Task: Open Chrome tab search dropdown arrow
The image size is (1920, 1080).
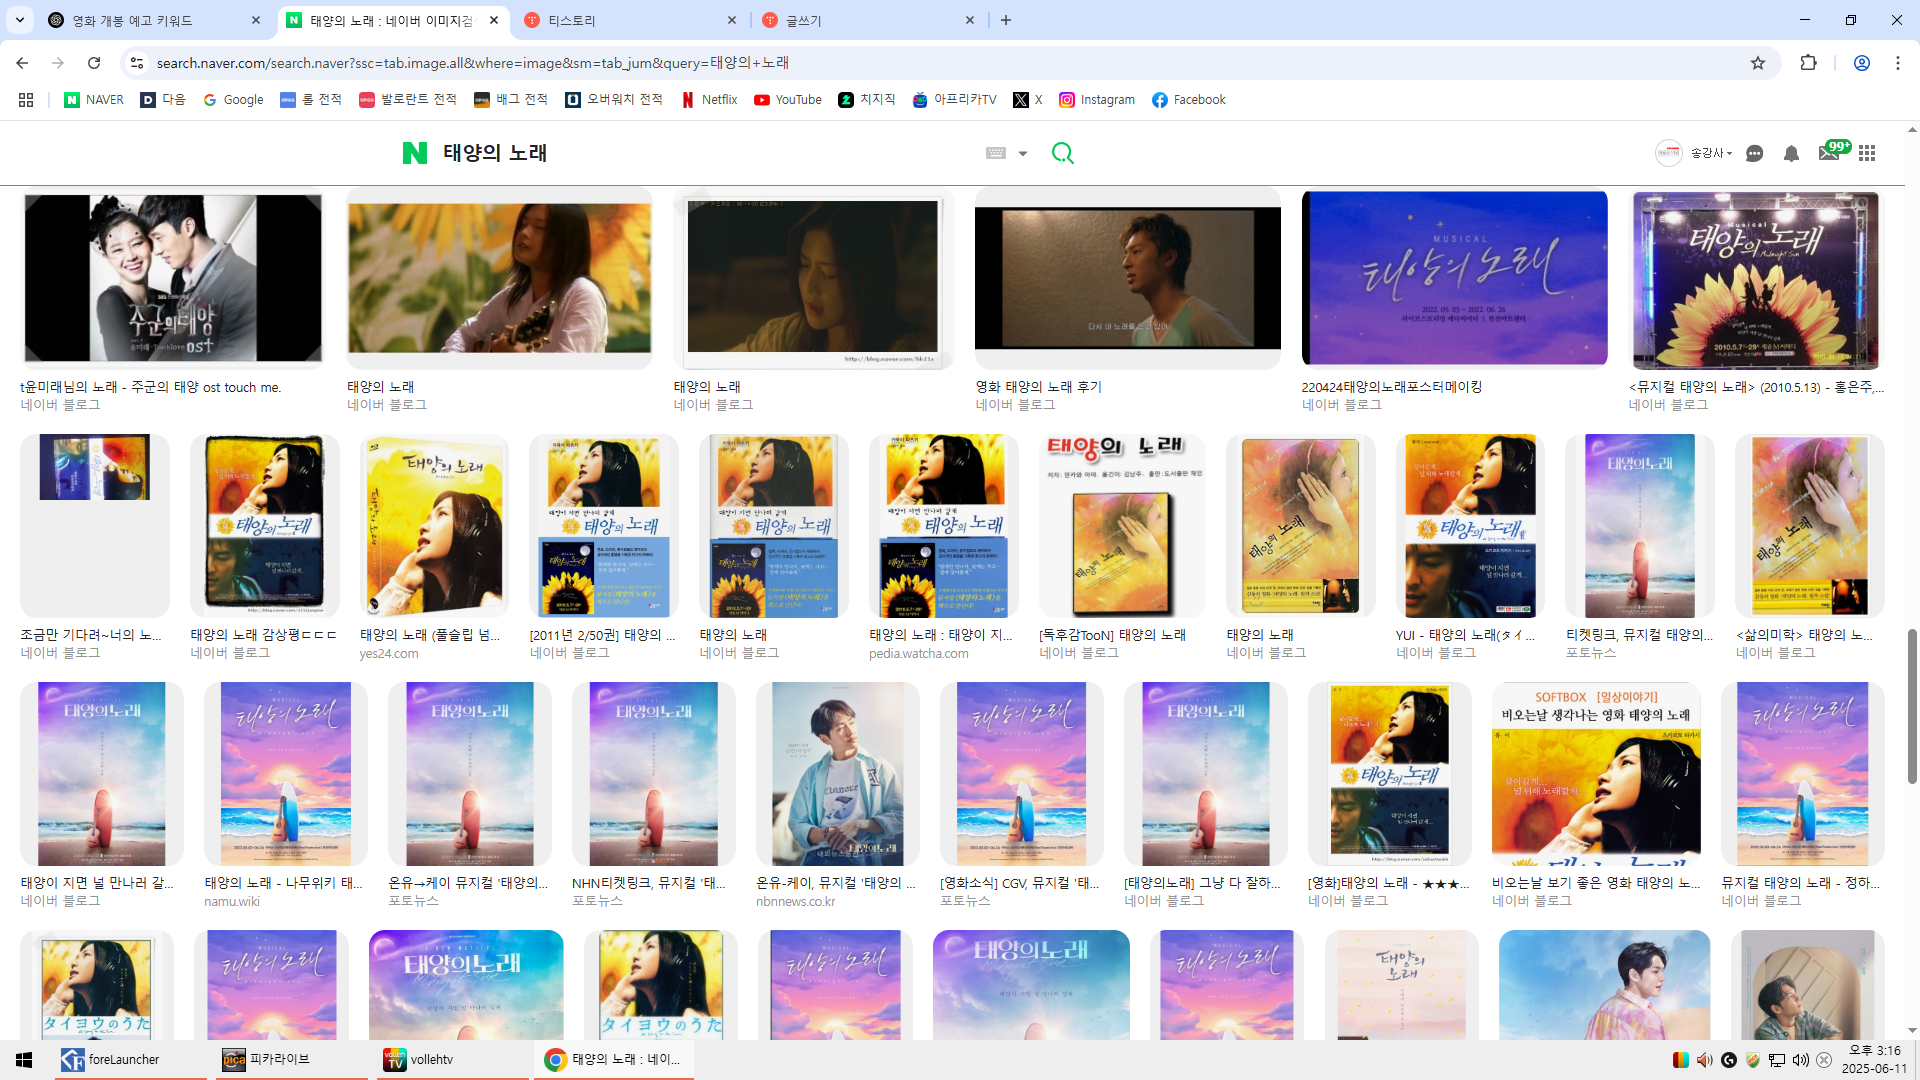Action: [20, 20]
